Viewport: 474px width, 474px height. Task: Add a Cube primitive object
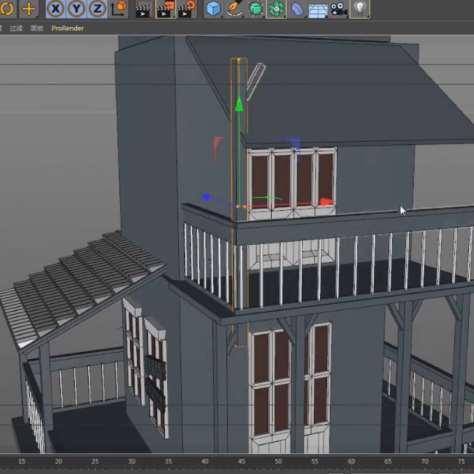click(x=213, y=9)
